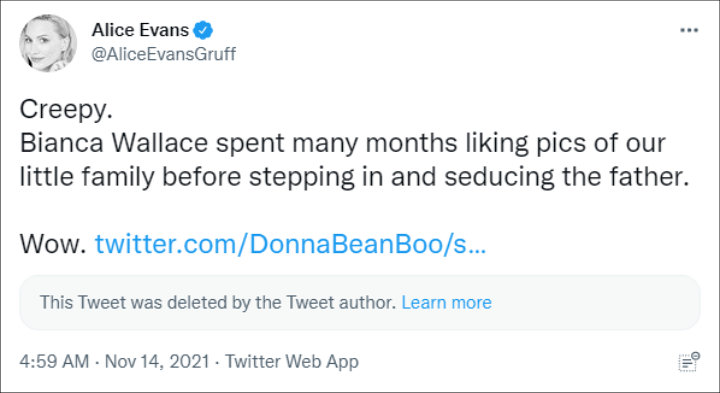This screenshot has height=393, width=720.
Task: Visit the @AliceEvansGruff handle
Action: point(163,54)
